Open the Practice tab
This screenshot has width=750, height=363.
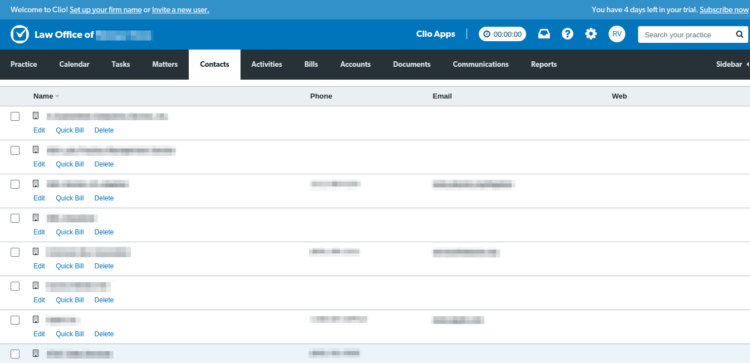point(24,64)
